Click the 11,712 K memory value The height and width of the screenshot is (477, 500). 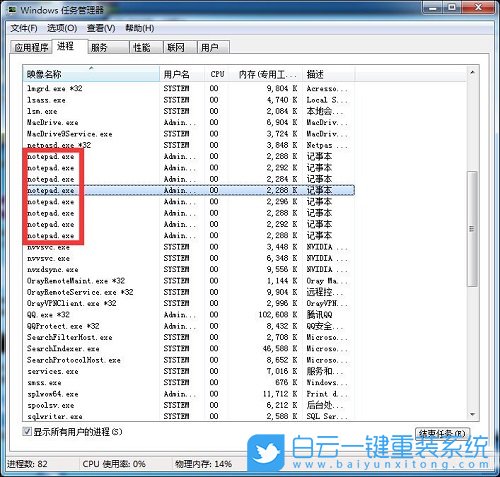[x=280, y=394]
